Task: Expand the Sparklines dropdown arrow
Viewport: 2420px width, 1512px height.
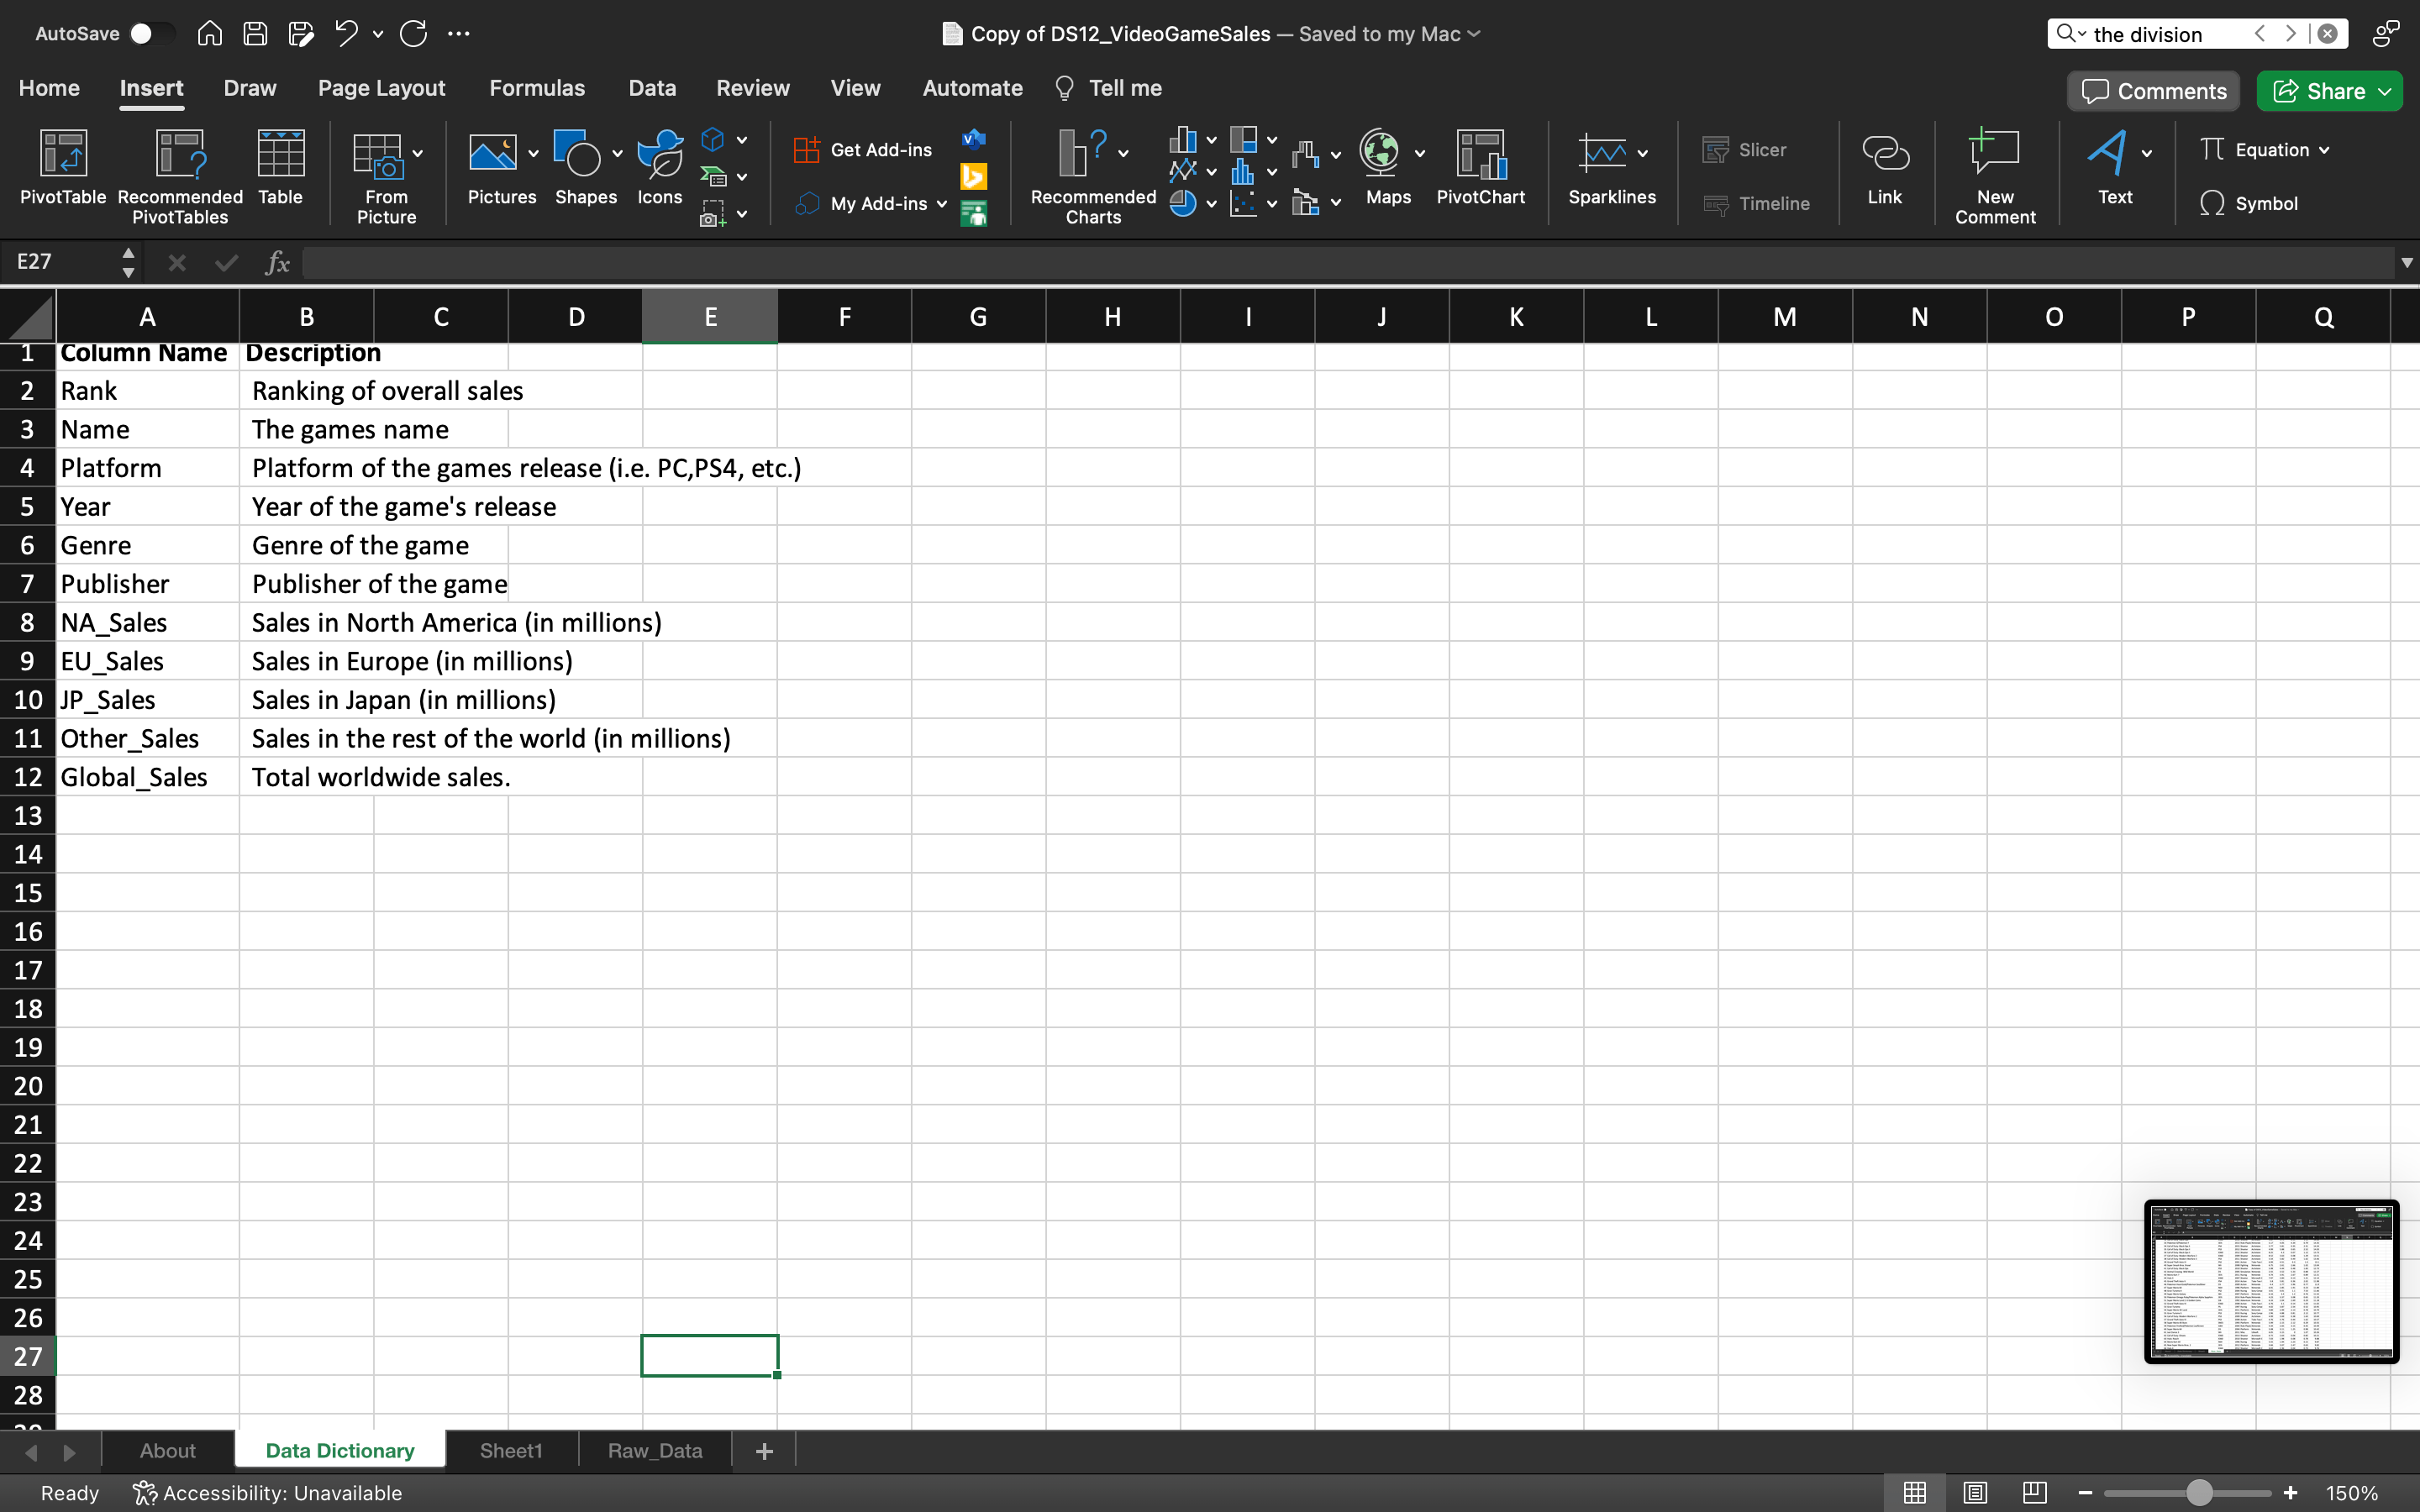Action: pyautogui.click(x=1643, y=153)
